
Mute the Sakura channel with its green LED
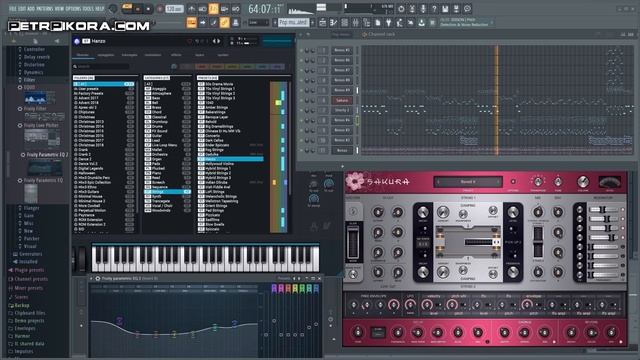click(x=302, y=100)
